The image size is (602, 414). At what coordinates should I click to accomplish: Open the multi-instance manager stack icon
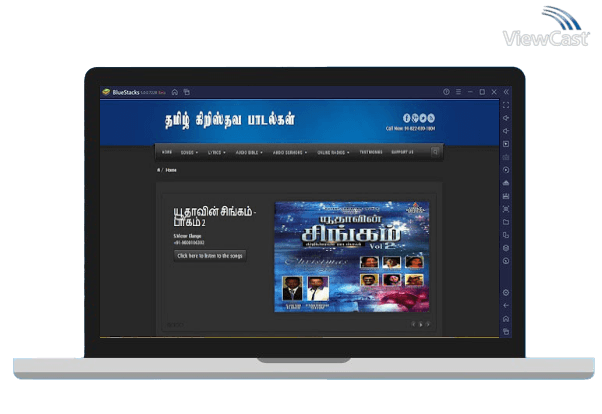(x=506, y=248)
